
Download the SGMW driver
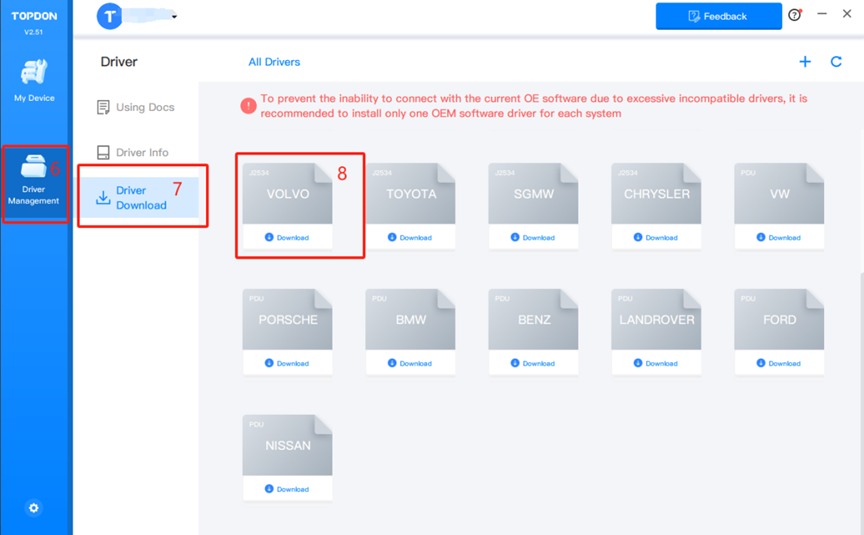[533, 237]
